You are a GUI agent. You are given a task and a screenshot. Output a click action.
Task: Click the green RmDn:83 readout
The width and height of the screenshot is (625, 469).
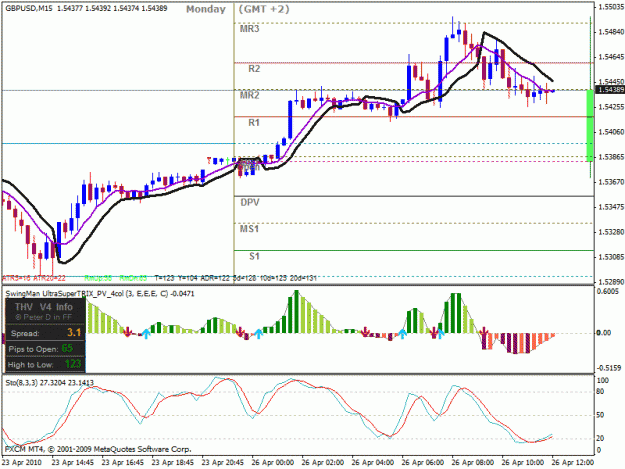point(133,278)
